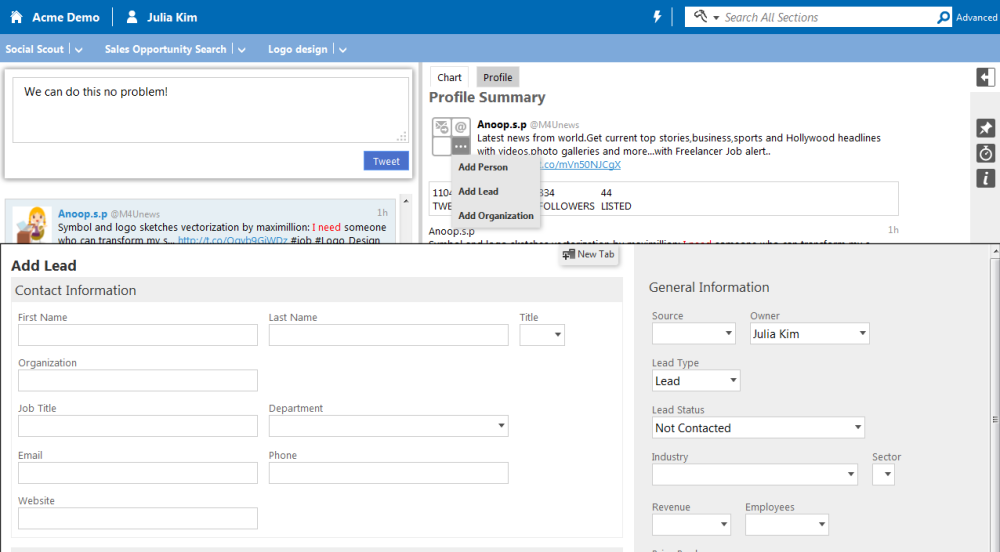Click the pin icon in the right sidebar
The height and width of the screenshot is (552, 1000).
(985, 128)
